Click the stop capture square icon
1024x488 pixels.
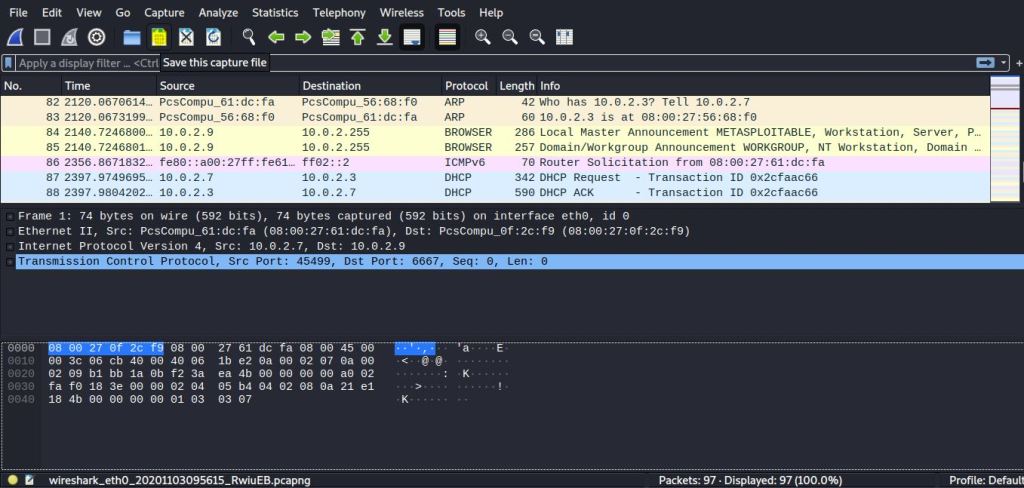pyautogui.click(x=42, y=37)
